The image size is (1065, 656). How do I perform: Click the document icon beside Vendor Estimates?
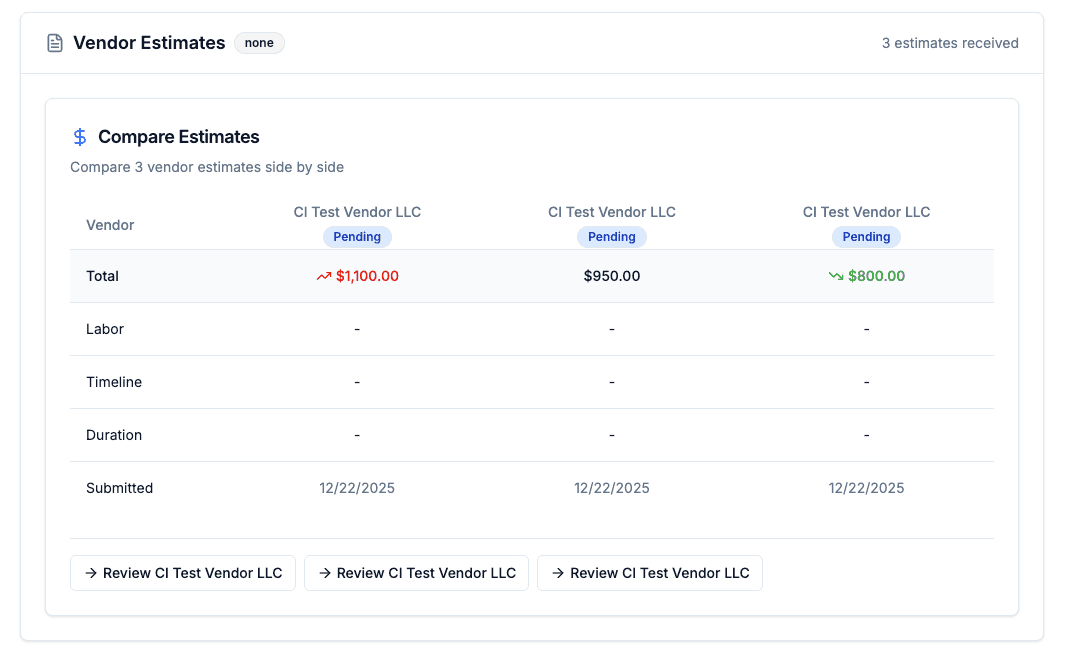click(55, 43)
